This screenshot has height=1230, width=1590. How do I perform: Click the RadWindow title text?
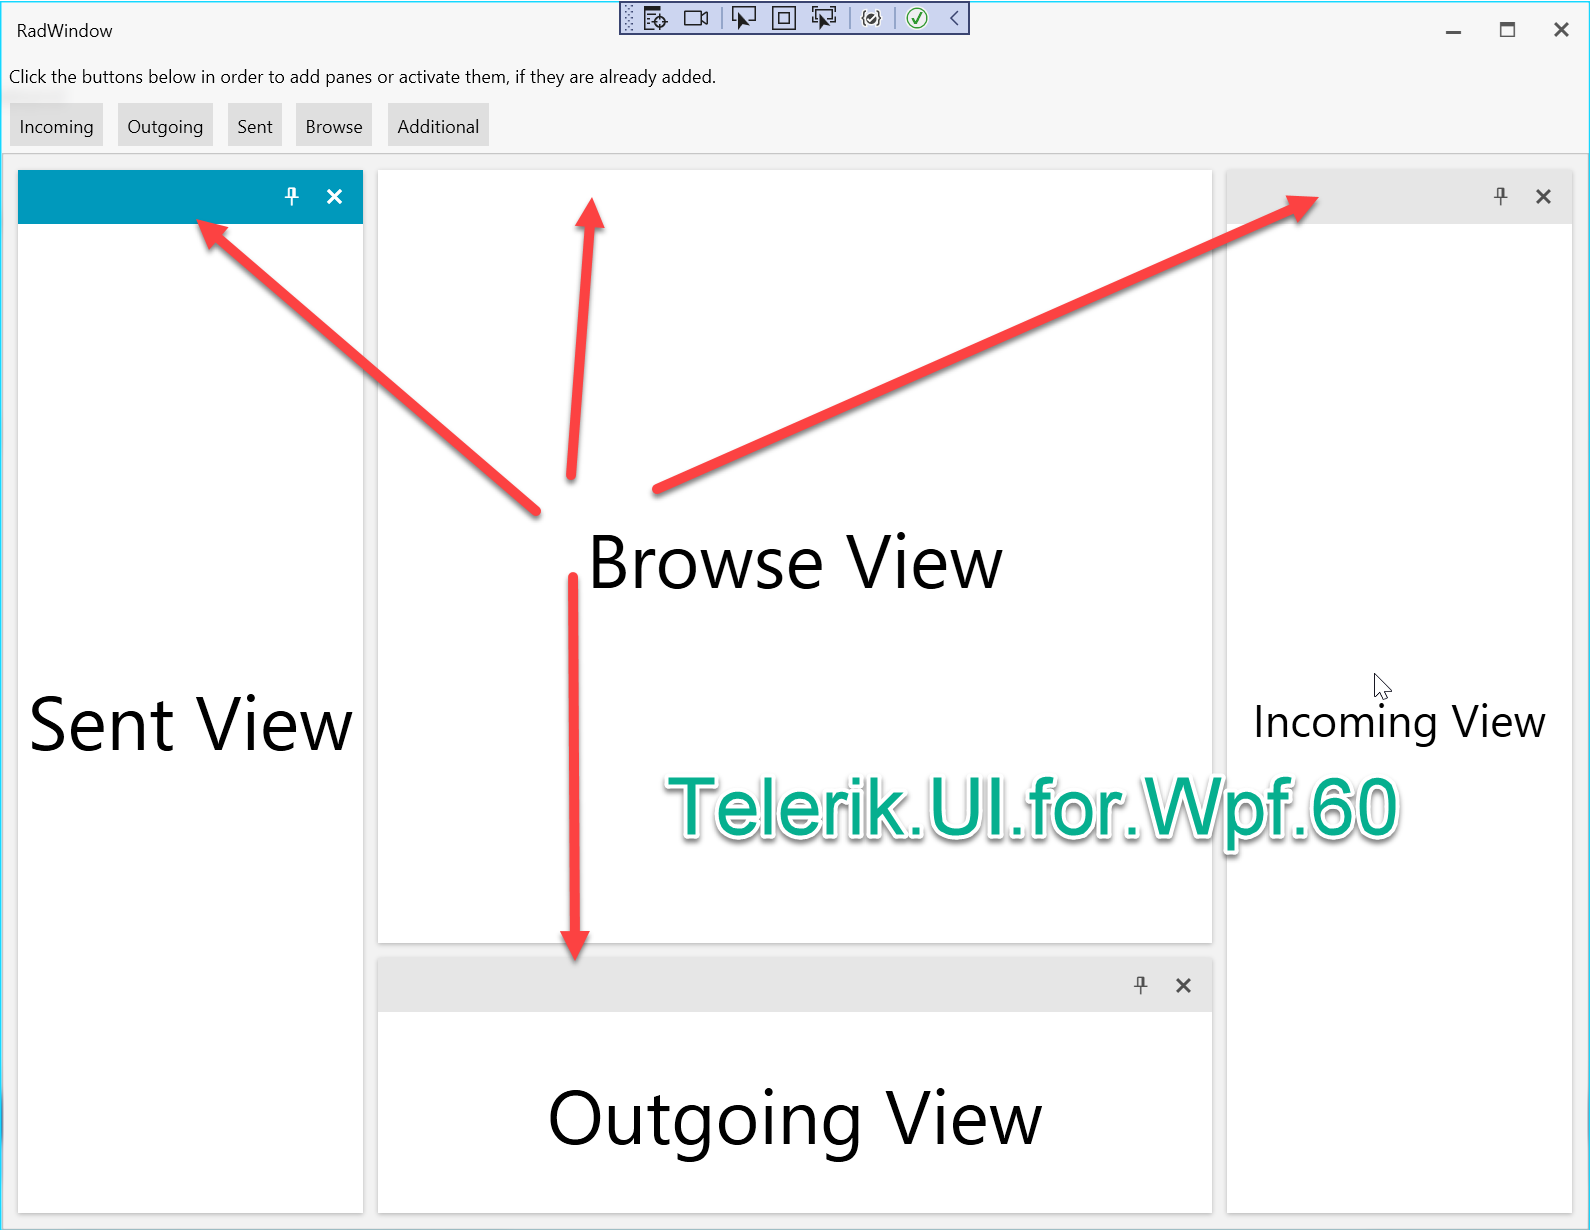pos(65,31)
